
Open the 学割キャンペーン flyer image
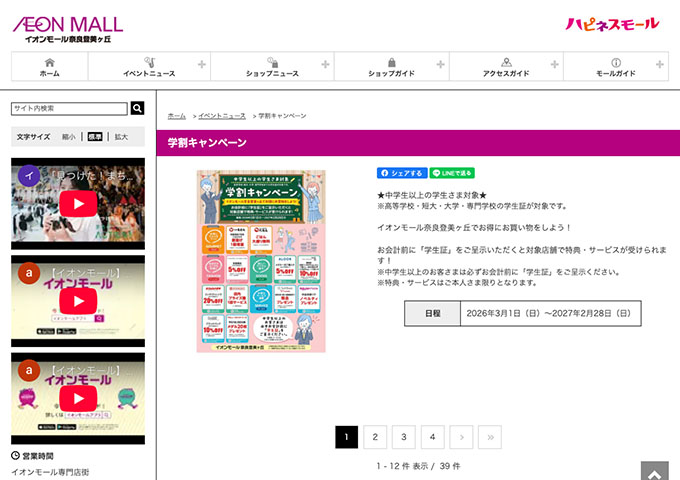pyautogui.click(x=261, y=261)
